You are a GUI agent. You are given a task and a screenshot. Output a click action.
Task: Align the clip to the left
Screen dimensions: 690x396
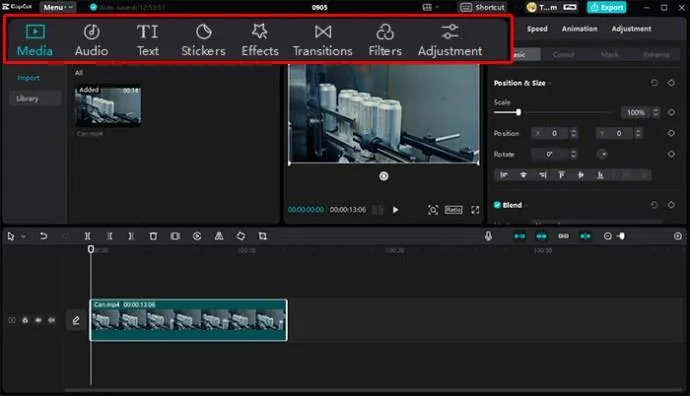pos(504,175)
